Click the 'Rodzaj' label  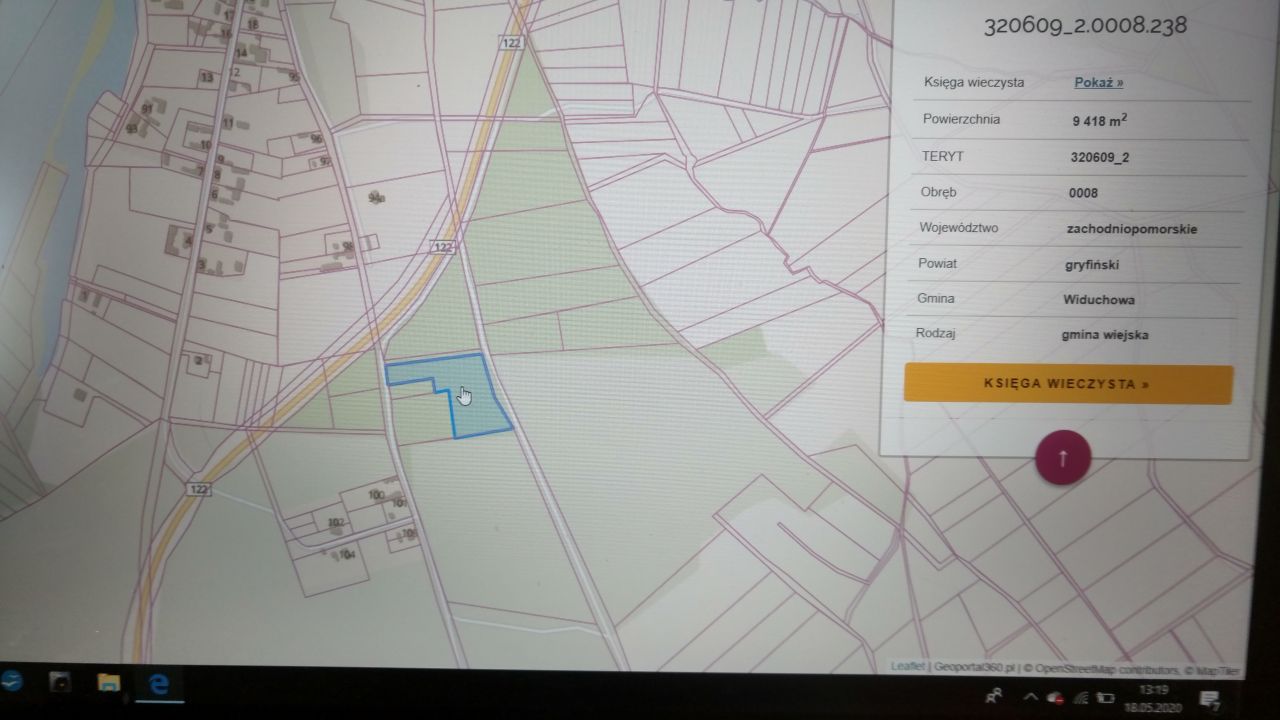[x=936, y=333]
